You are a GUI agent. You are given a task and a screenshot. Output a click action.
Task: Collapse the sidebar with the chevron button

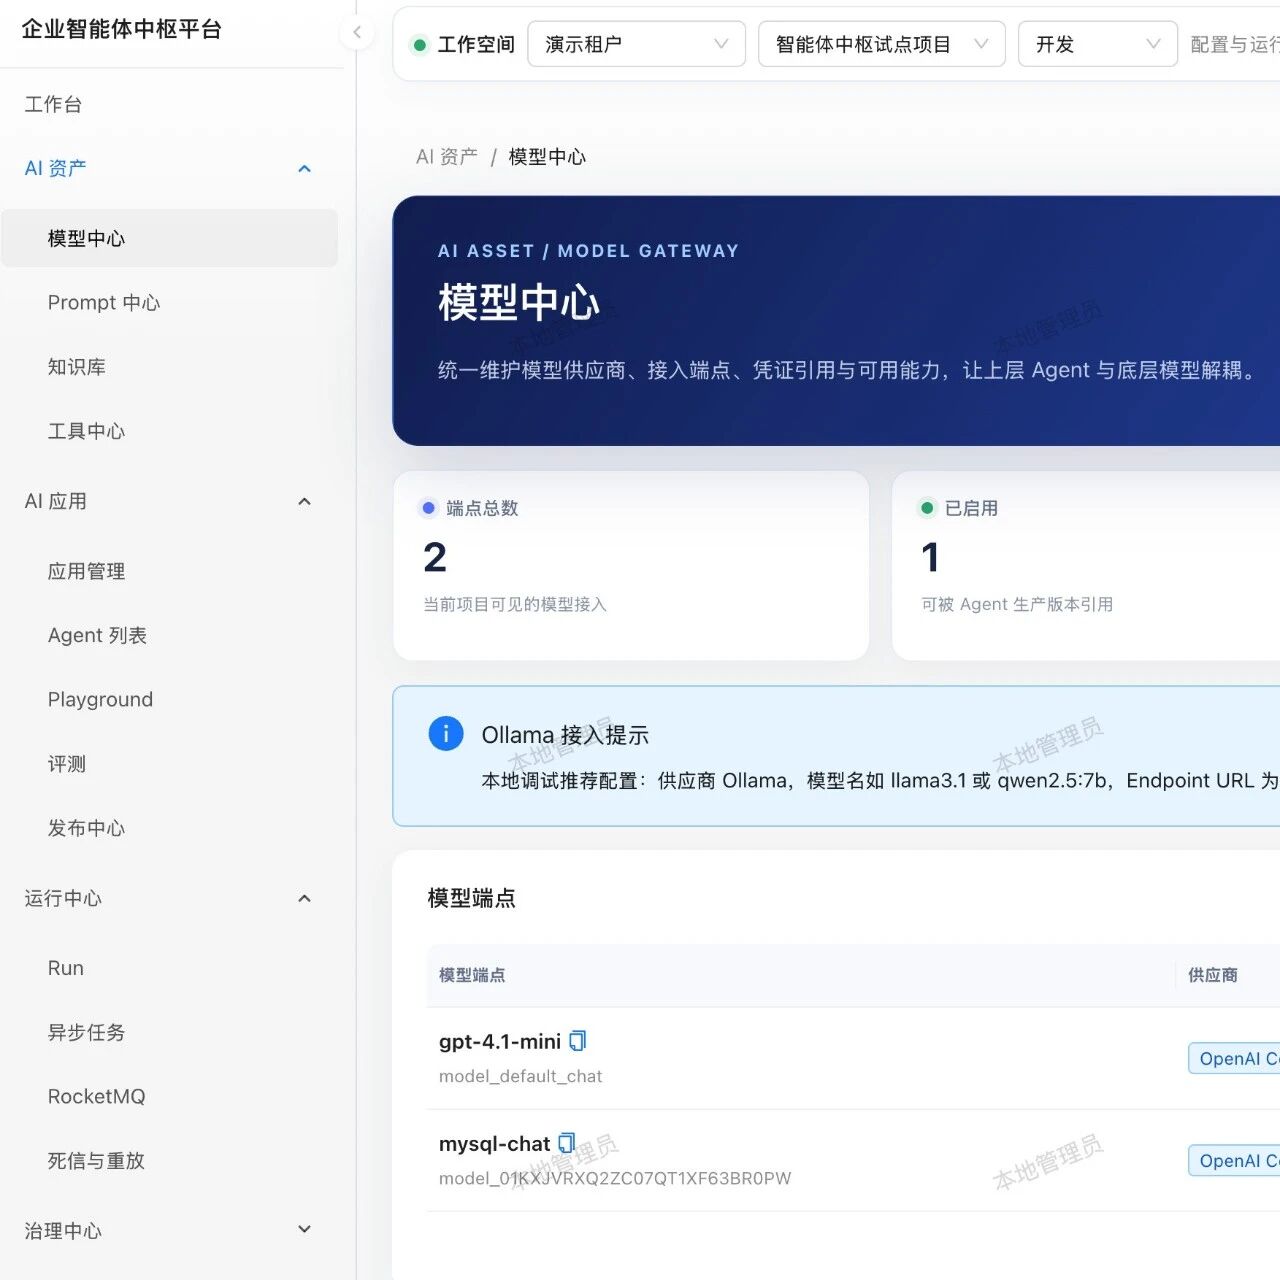(x=357, y=33)
